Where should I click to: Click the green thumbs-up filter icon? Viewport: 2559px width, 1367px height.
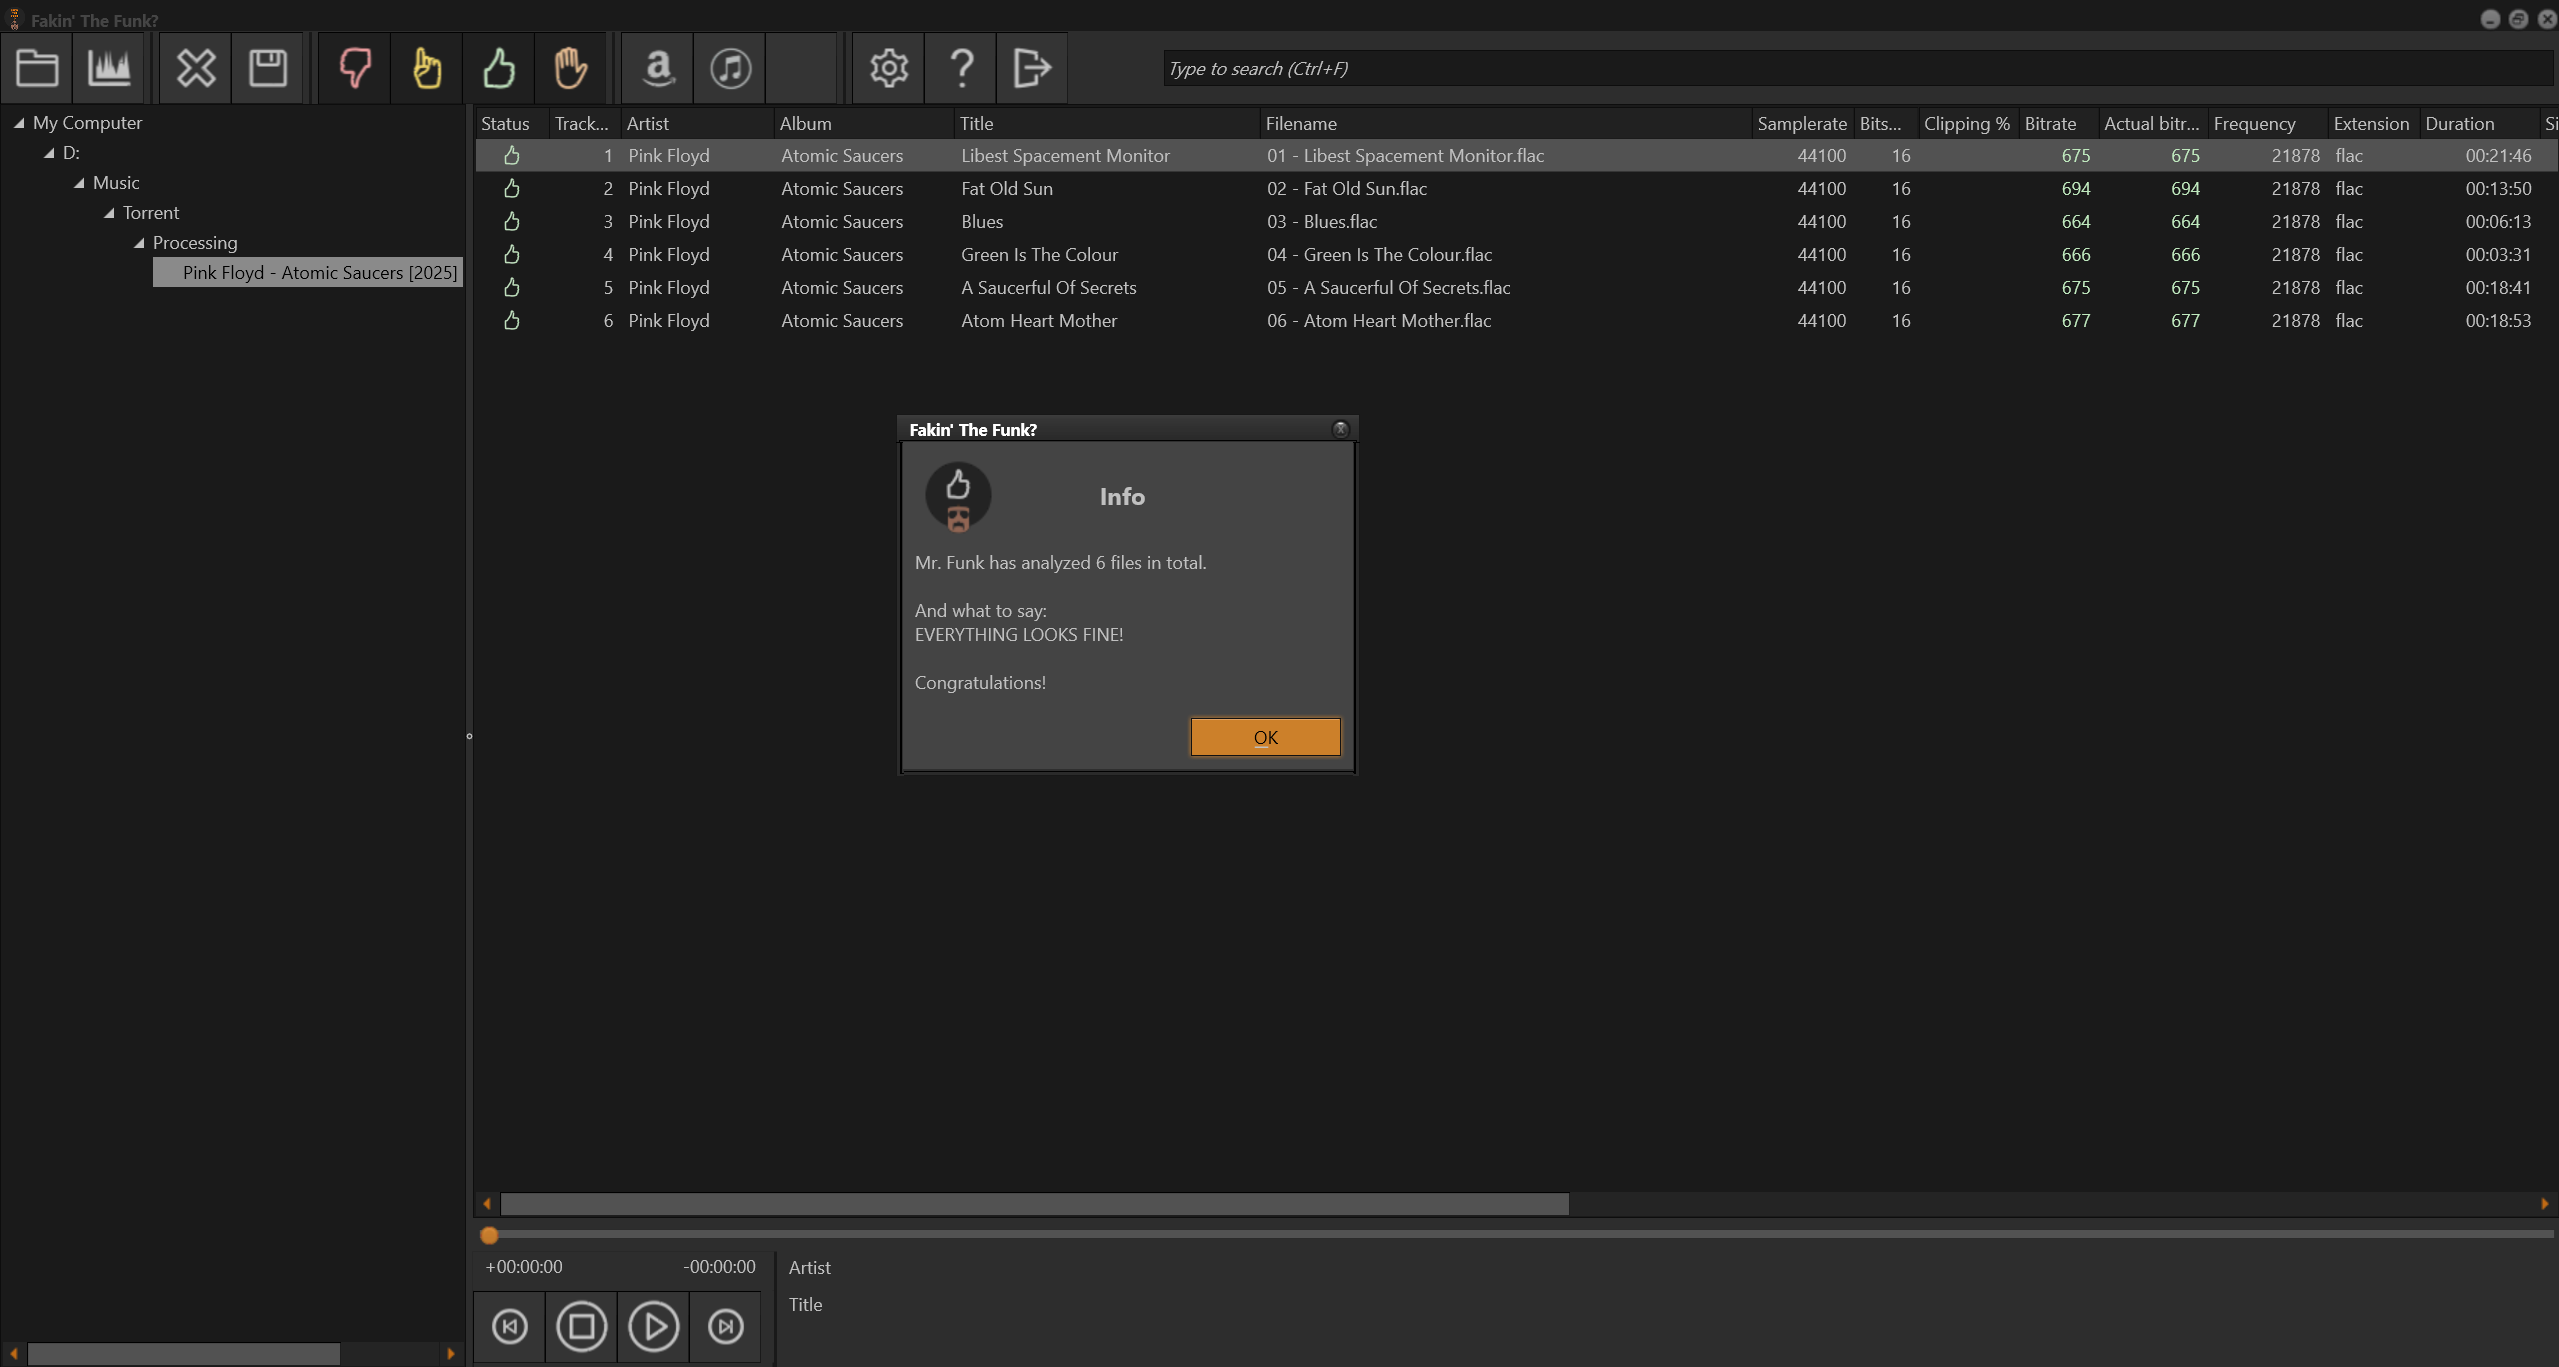[x=499, y=68]
